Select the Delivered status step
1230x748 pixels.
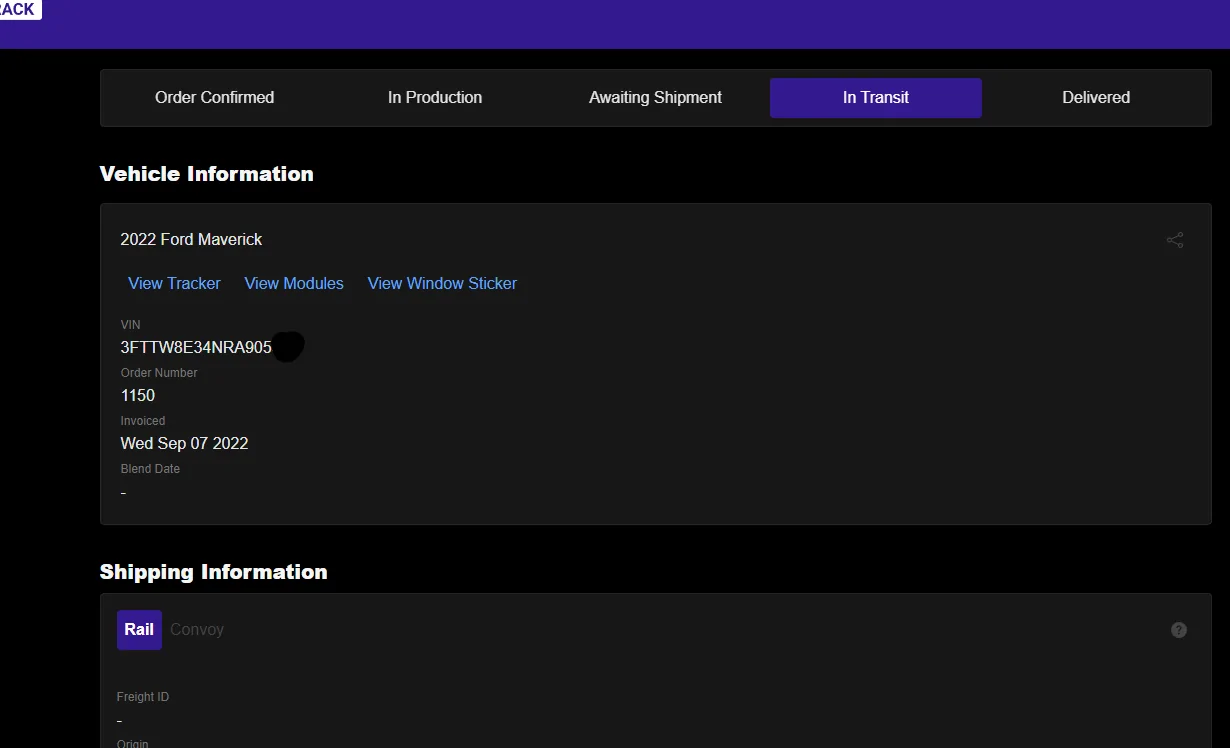pyautogui.click(x=1096, y=98)
